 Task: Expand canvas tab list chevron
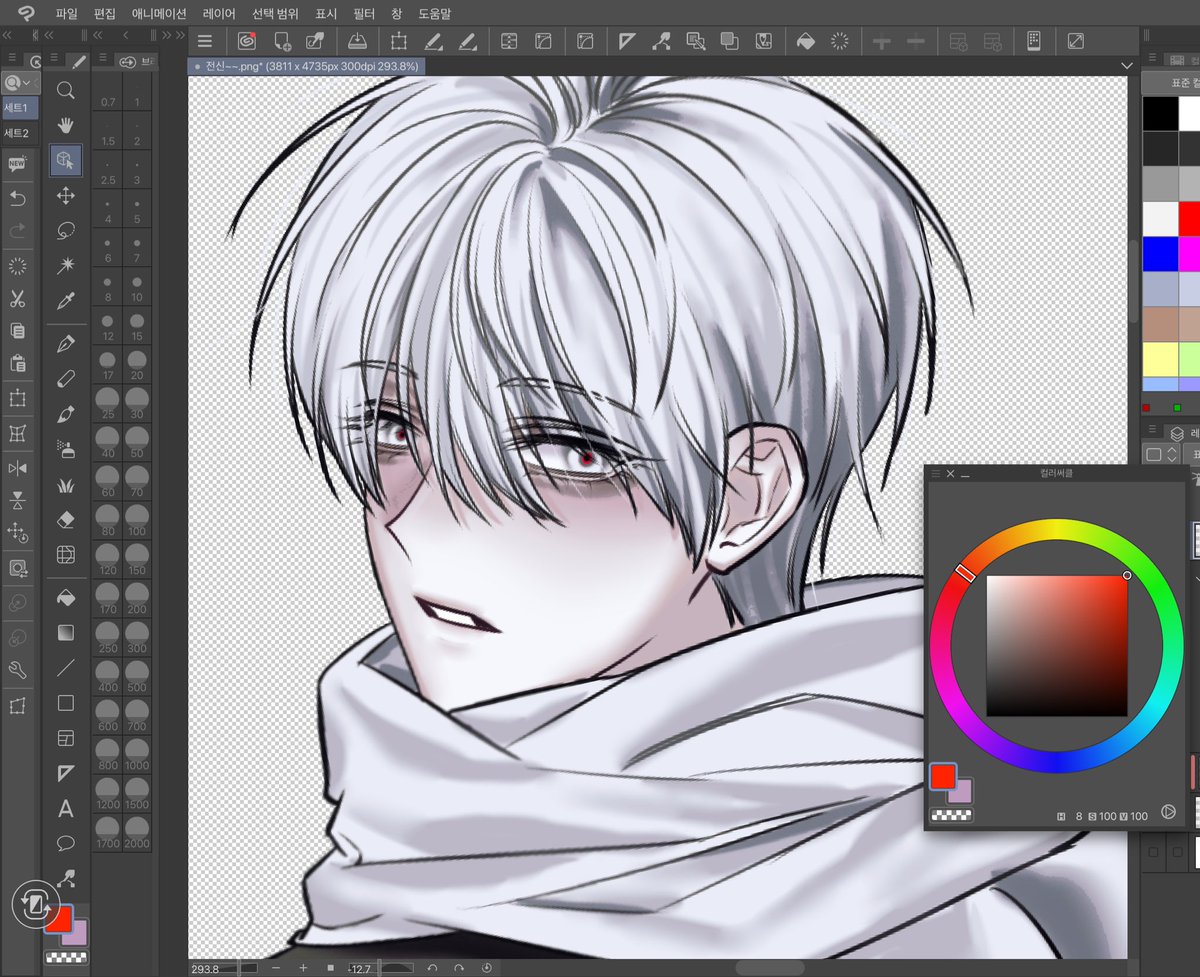(1126, 66)
